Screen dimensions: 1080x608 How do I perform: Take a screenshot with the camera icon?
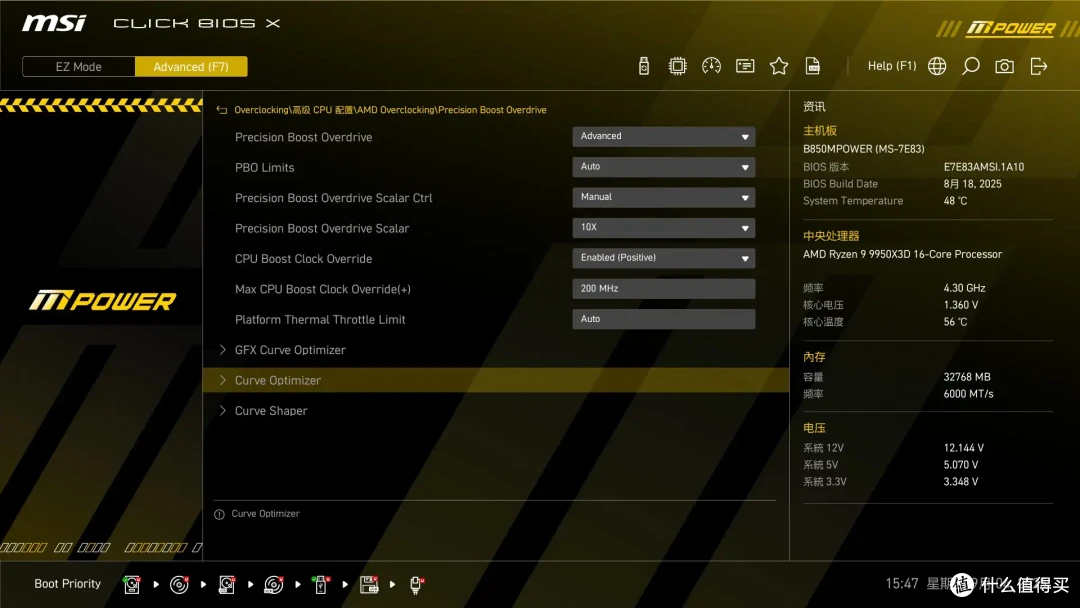pos(1004,66)
